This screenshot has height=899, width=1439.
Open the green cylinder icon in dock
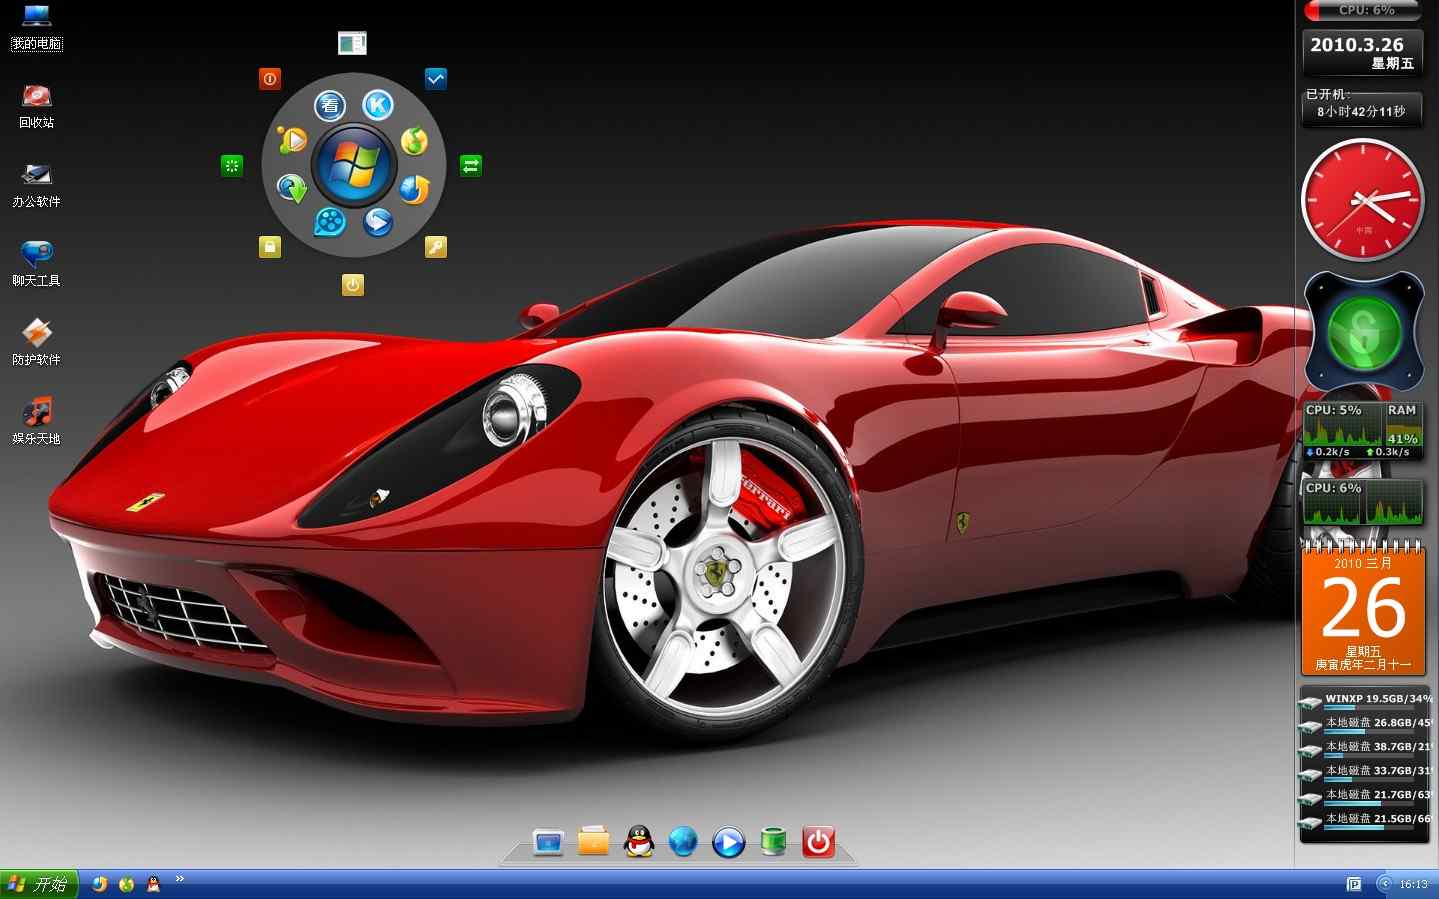(x=773, y=842)
